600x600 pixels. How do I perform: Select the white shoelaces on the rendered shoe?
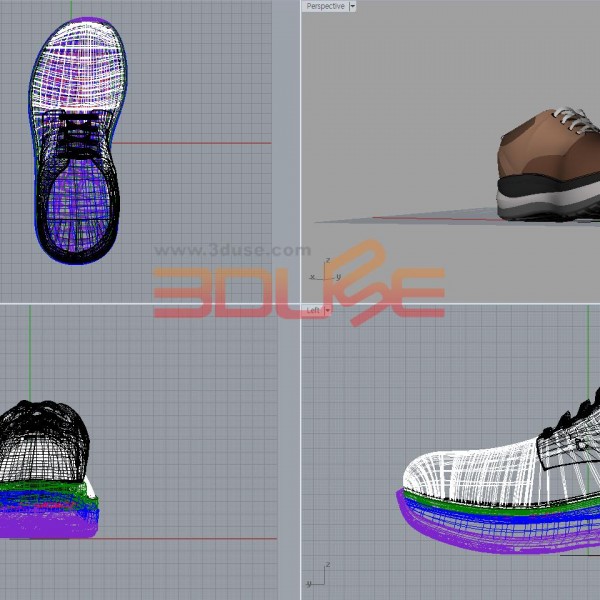pyautogui.click(x=575, y=120)
